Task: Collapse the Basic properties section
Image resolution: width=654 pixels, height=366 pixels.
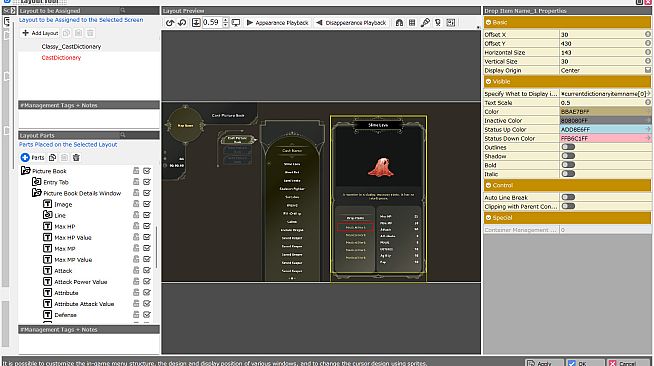Action: coord(488,22)
